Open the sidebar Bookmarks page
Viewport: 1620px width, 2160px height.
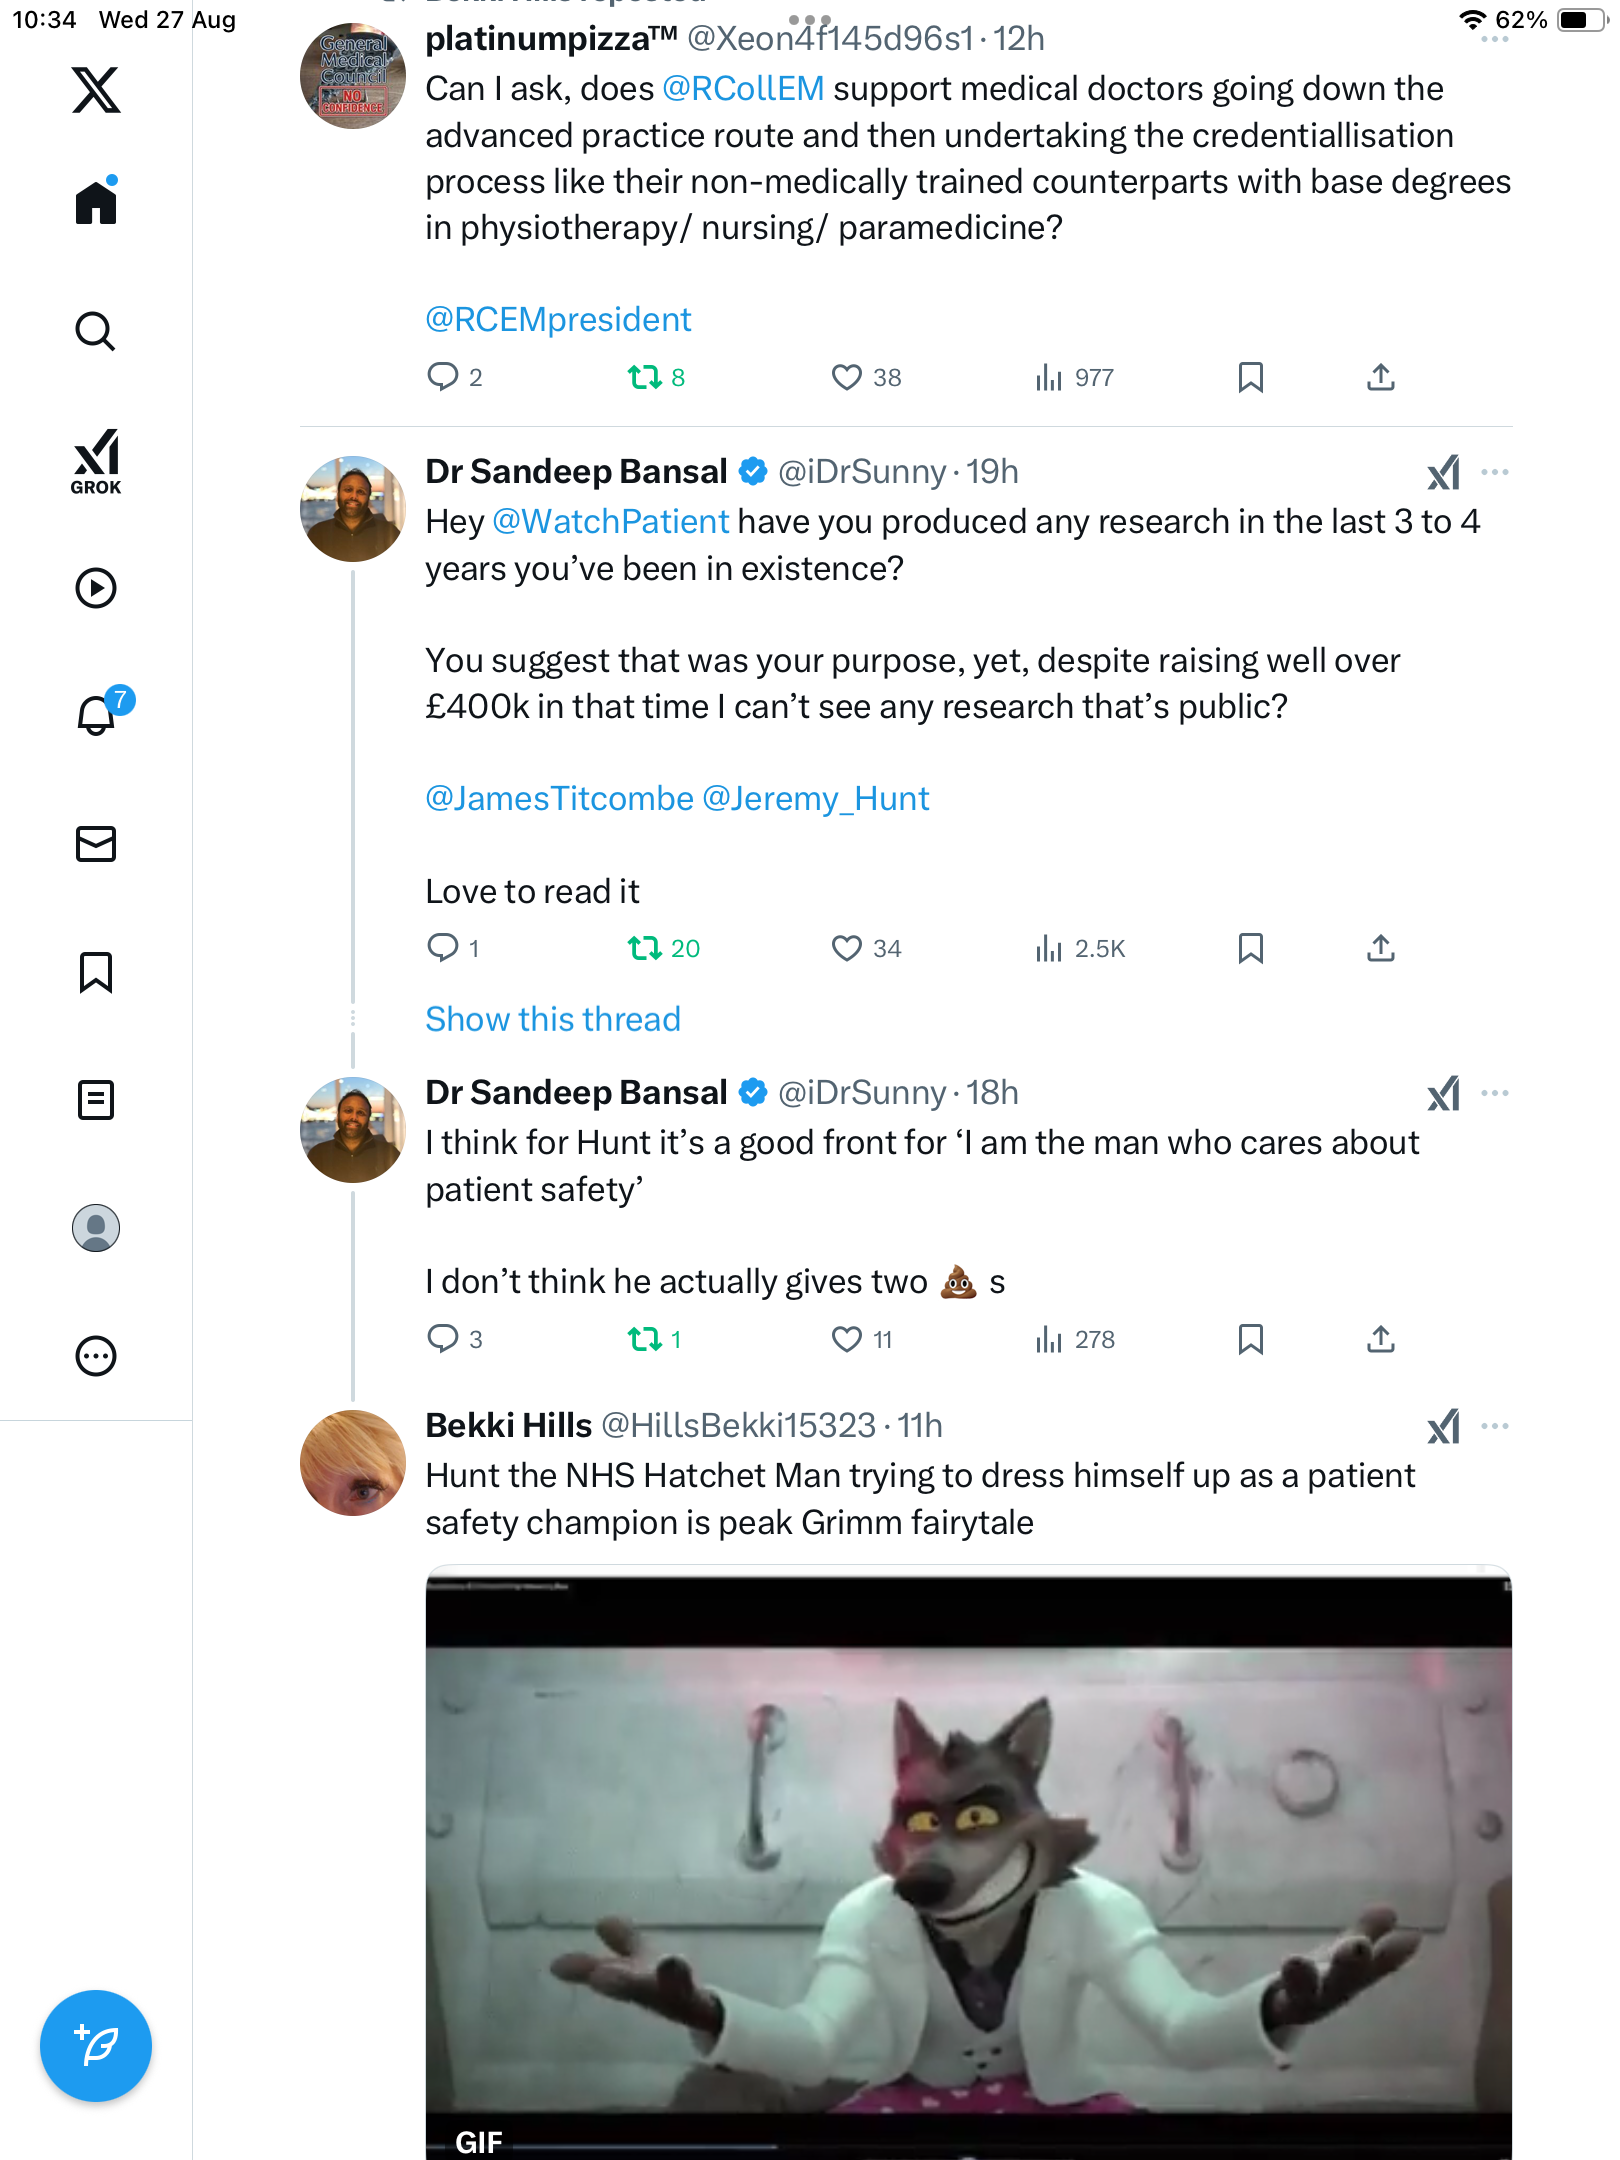[x=96, y=972]
